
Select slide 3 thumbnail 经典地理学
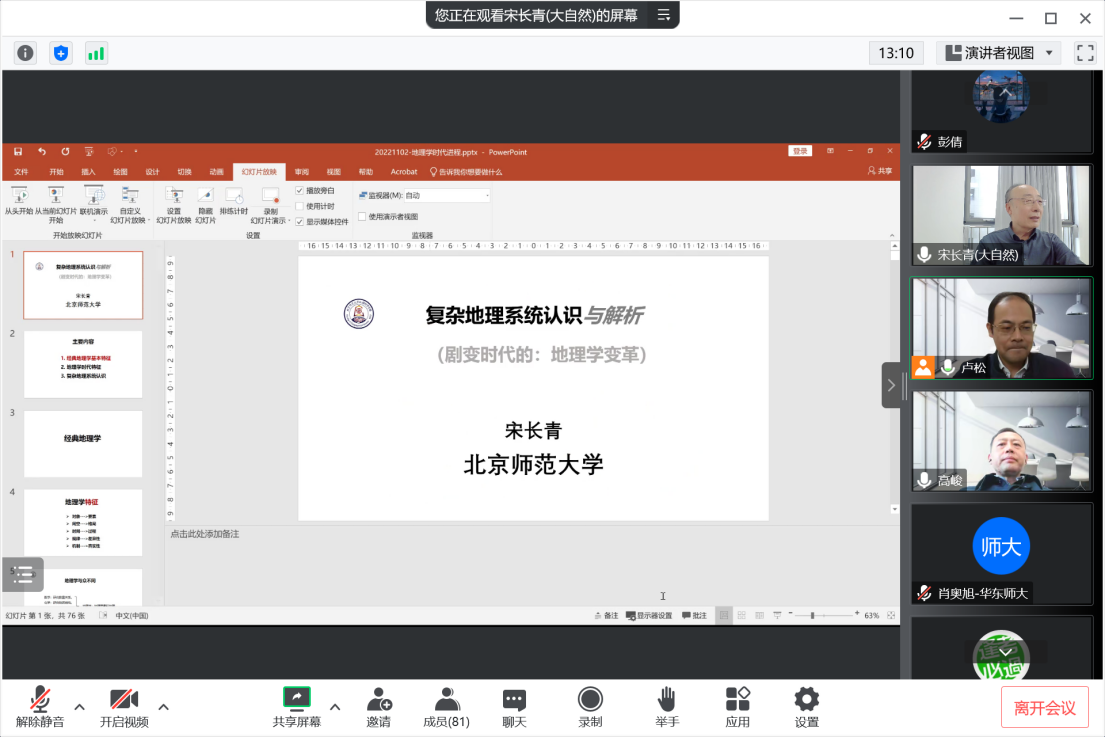point(83,444)
